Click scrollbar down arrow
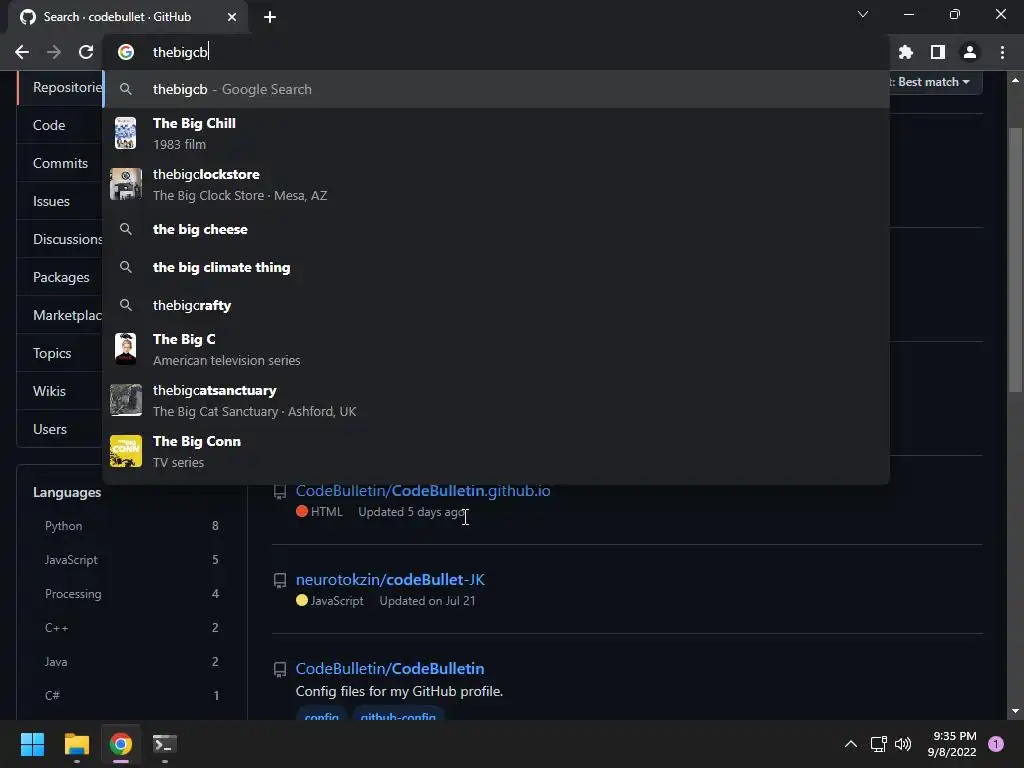 pyautogui.click(x=1015, y=711)
